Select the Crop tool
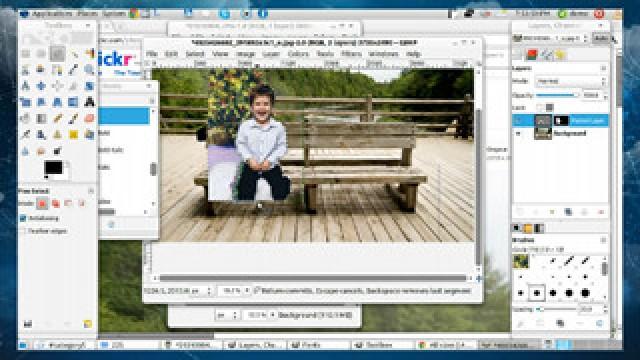 (73, 86)
